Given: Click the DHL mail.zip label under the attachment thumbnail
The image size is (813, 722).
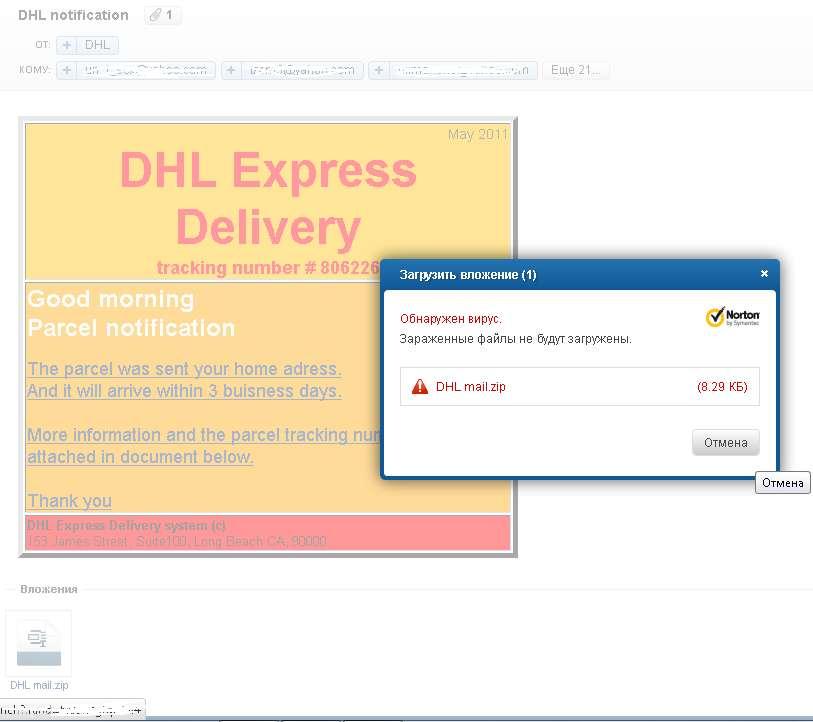Looking at the screenshot, I should (39, 685).
